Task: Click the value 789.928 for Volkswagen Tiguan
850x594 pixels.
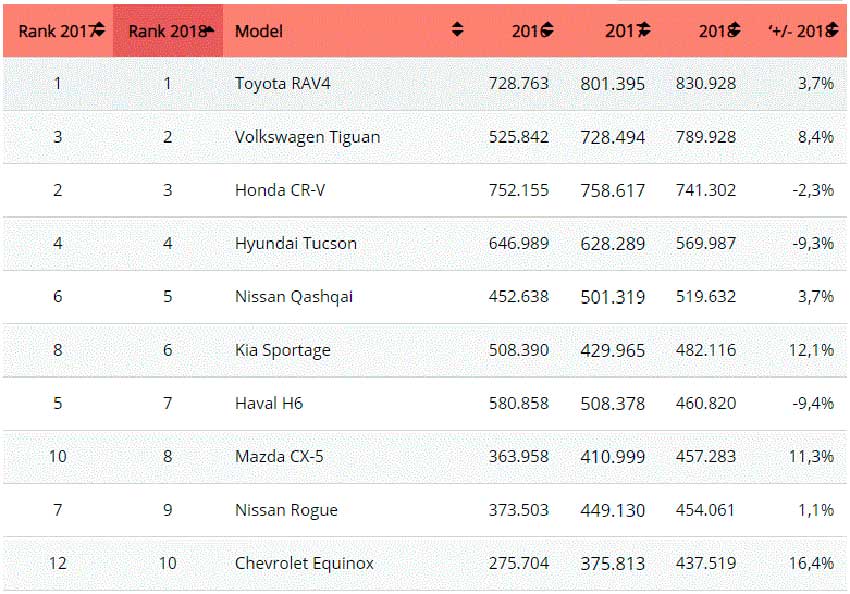Action: click(706, 137)
